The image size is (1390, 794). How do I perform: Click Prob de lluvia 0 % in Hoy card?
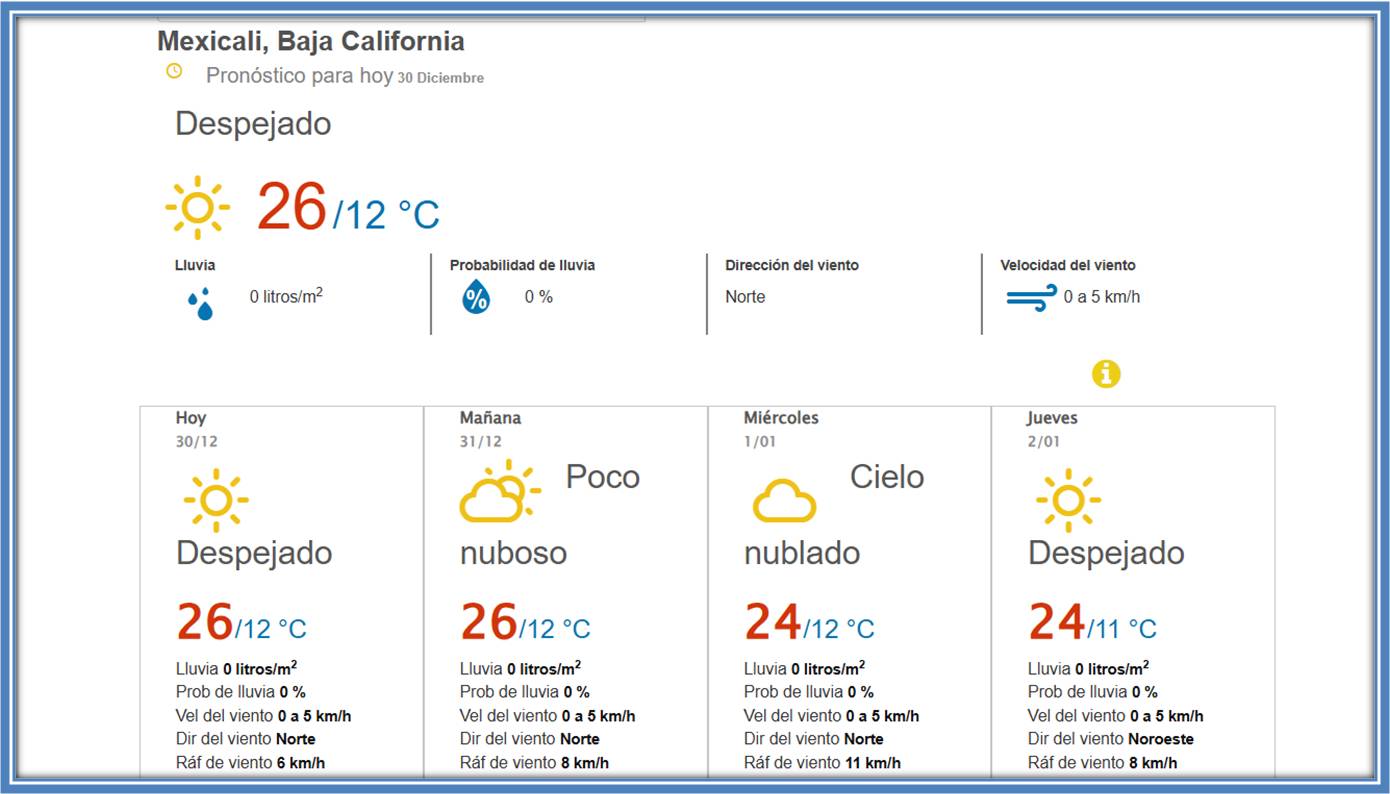[x=241, y=692]
